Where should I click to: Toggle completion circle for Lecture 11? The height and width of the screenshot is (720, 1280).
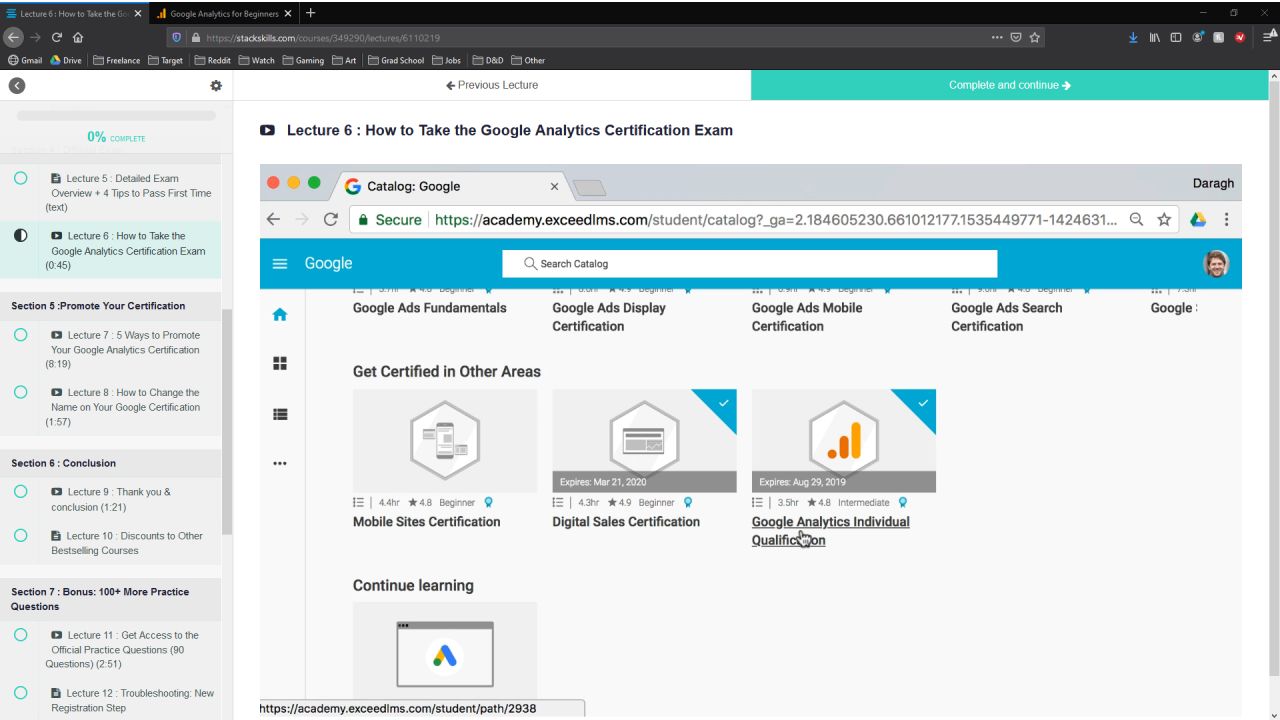tap(20, 635)
